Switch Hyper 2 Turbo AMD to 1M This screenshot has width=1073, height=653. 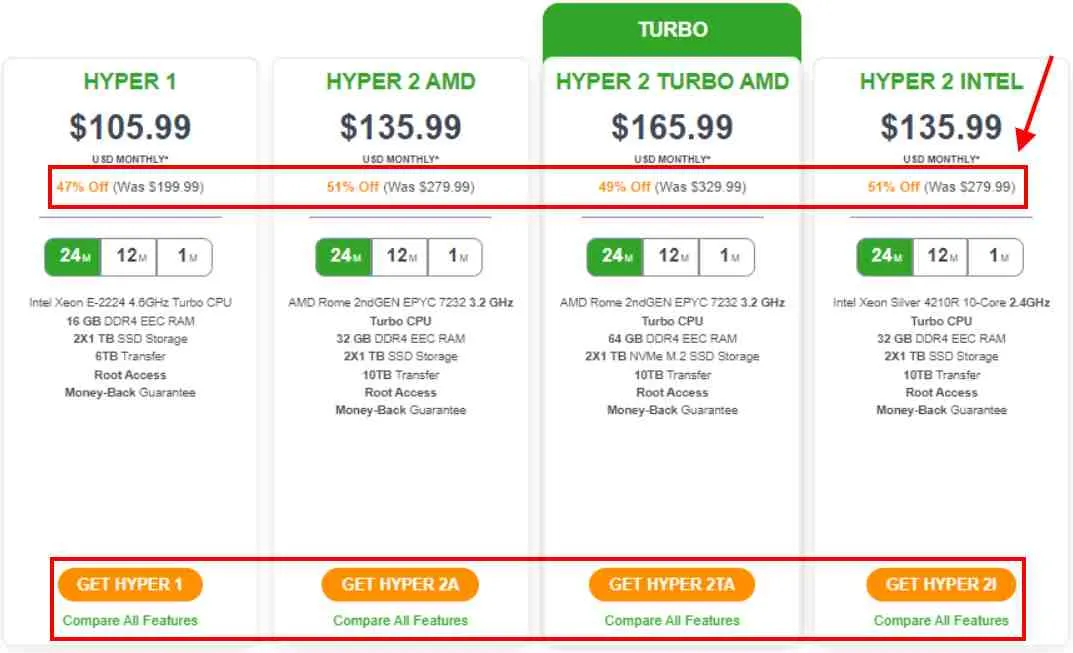(x=727, y=257)
